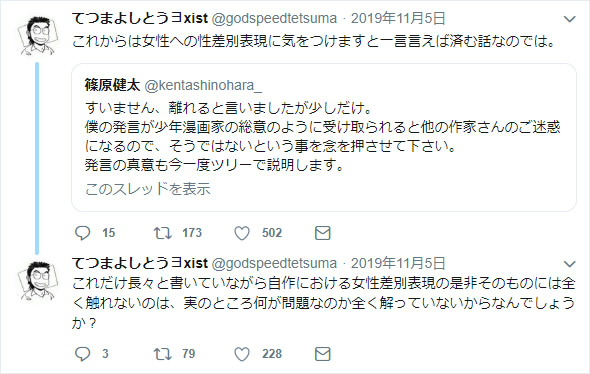Like the first tweet with 502 likes
The image size is (590, 374).
242,233
